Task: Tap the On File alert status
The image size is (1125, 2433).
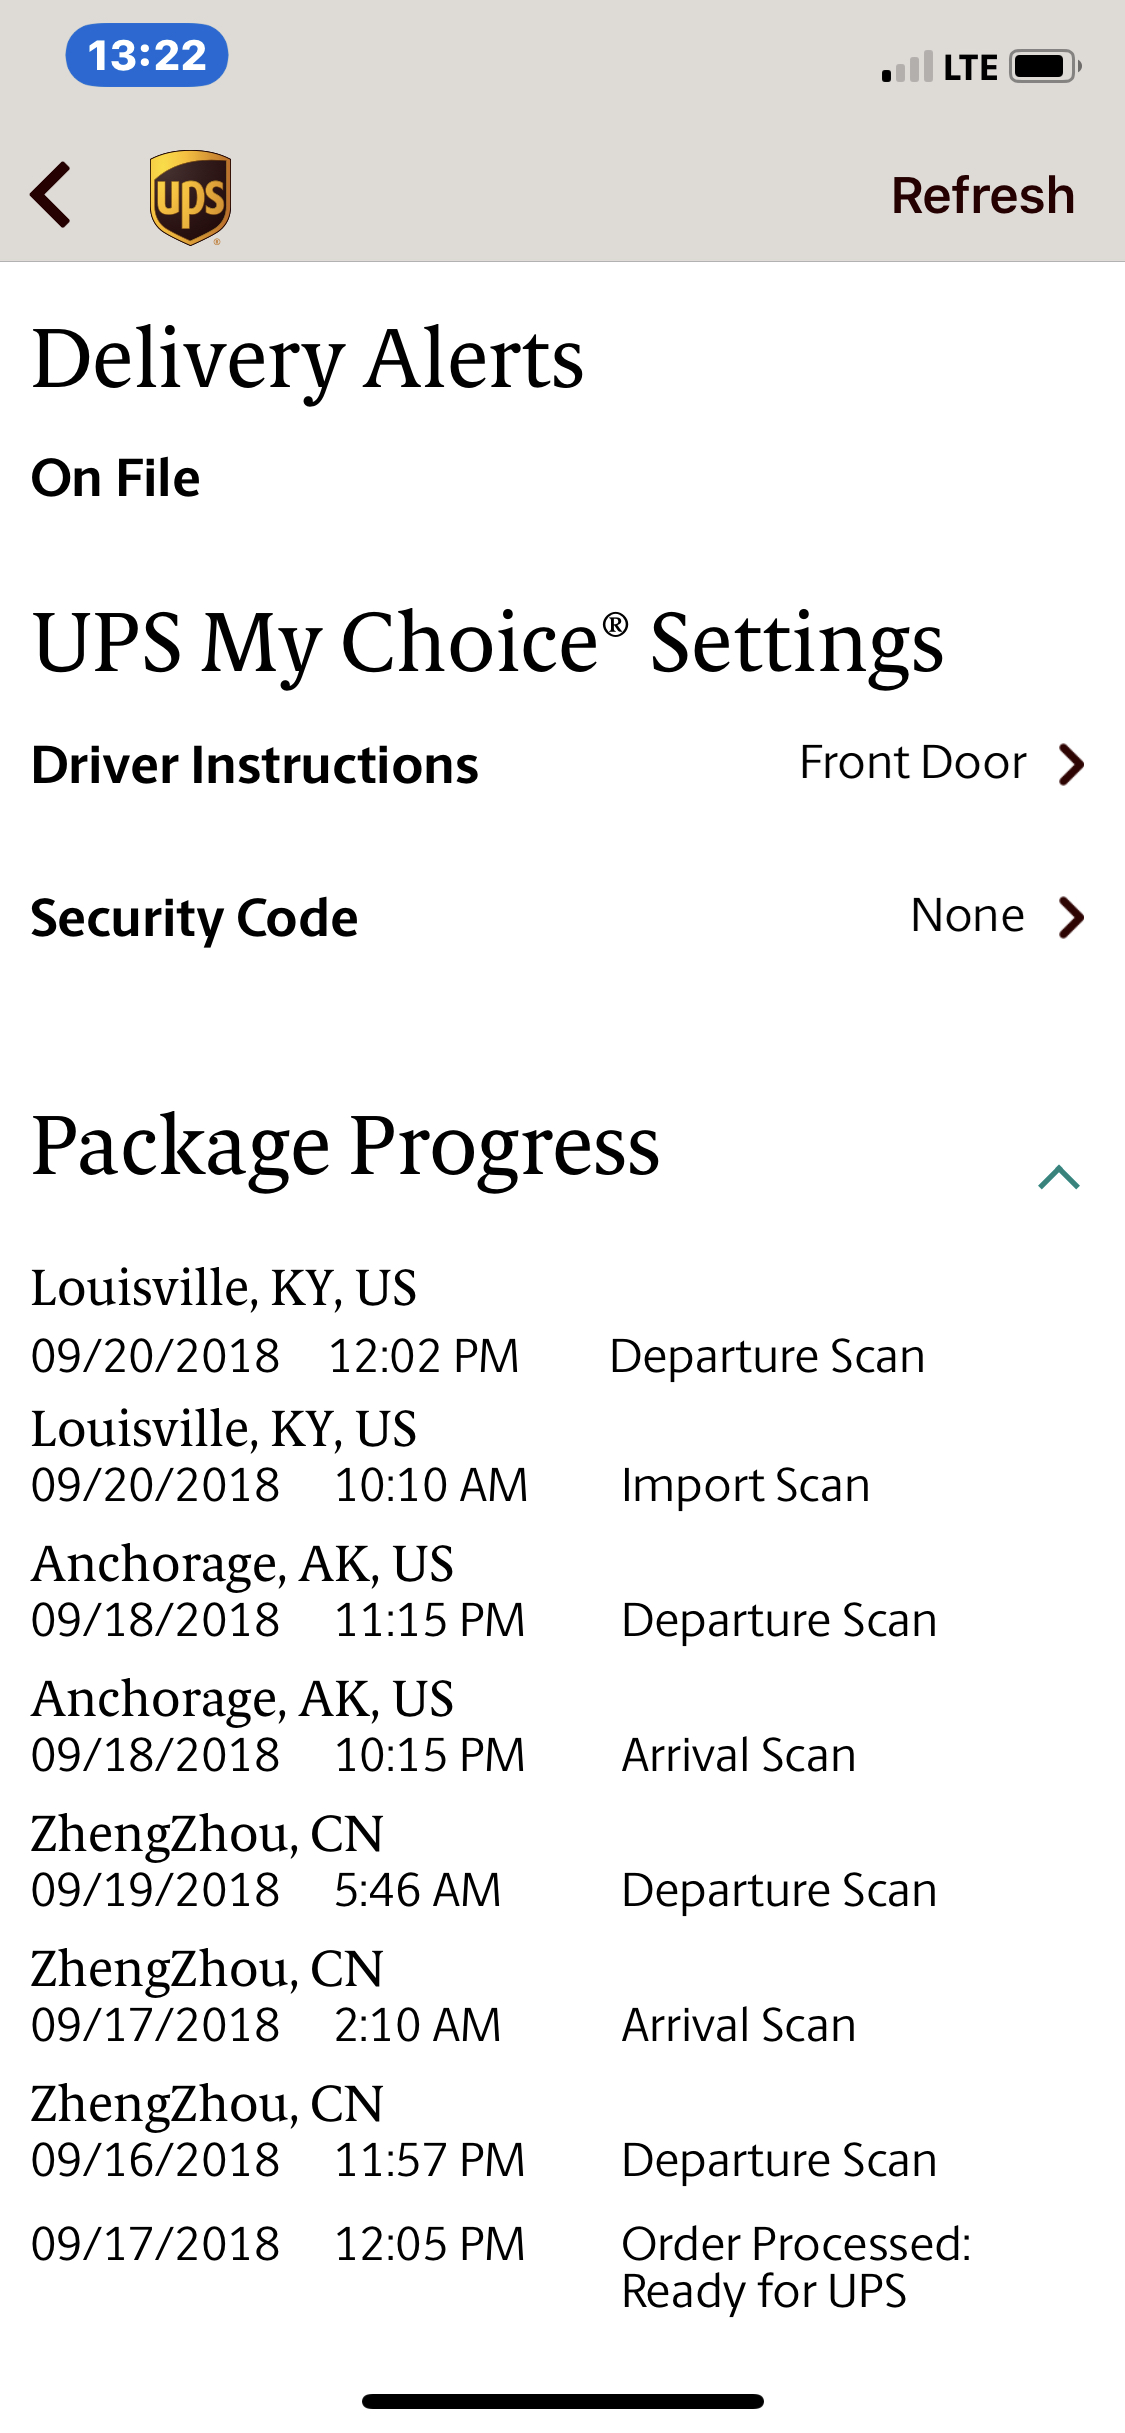Action: coord(116,478)
